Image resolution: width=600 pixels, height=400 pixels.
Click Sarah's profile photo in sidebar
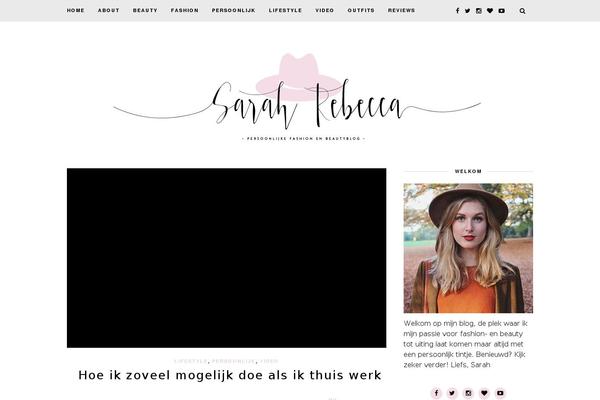point(468,248)
